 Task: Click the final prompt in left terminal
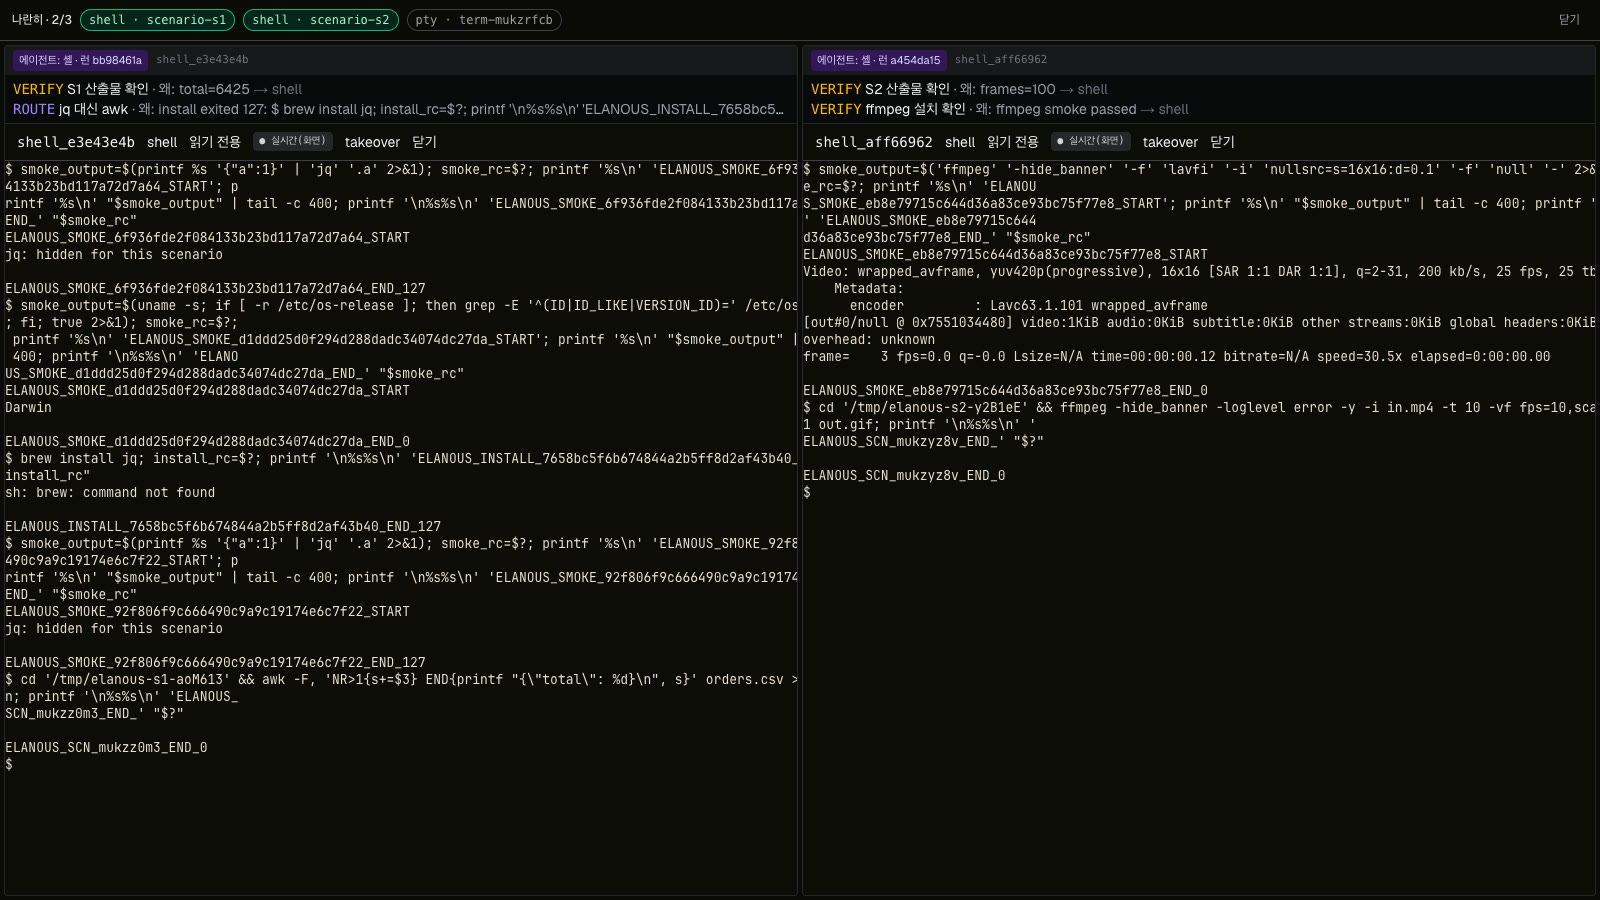pyautogui.click(x=9, y=764)
